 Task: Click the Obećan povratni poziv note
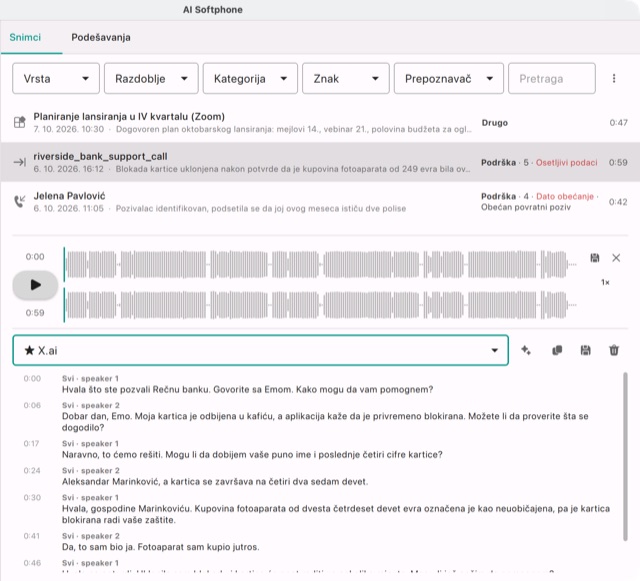[x=526, y=207]
